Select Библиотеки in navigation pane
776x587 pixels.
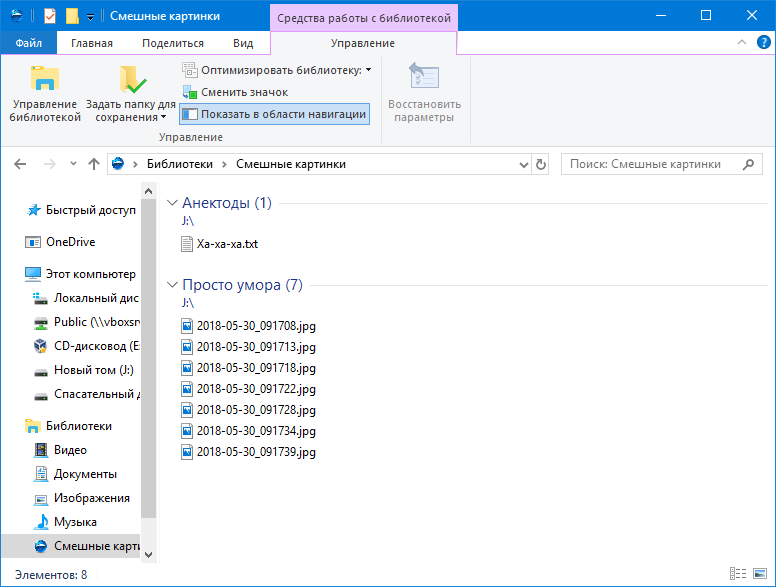point(69,426)
